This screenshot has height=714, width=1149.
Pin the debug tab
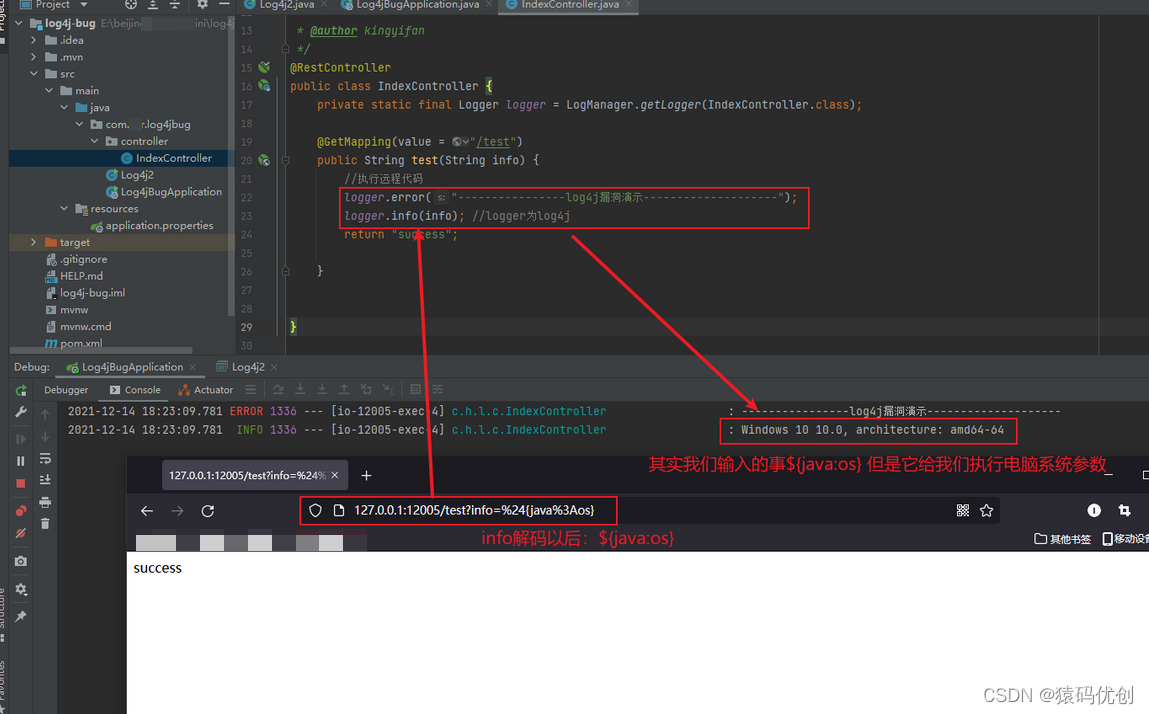pos(21,616)
